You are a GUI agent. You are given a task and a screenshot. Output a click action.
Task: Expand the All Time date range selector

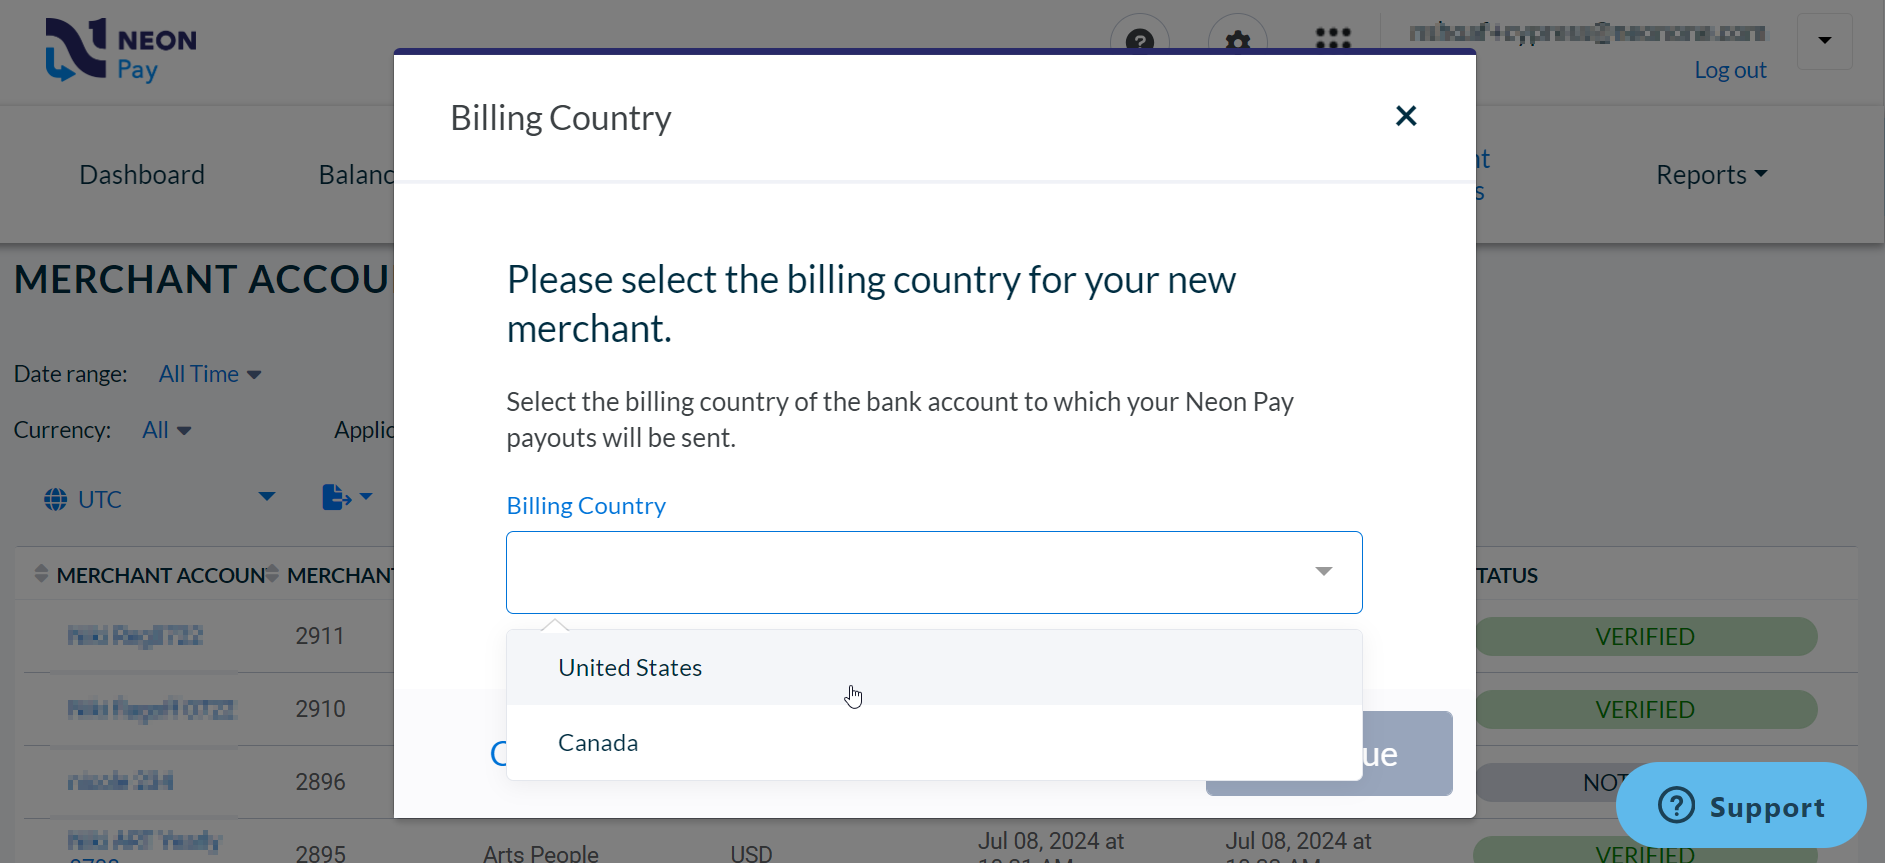point(209,373)
